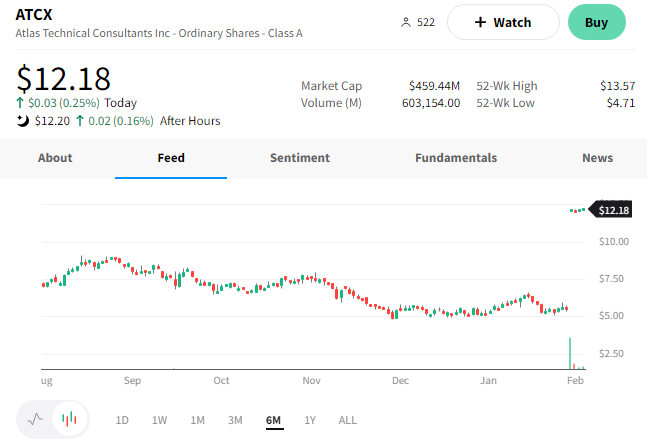Viewport: 647px width, 446px height.
Task: Click the $12.18 price tag on chart
Action: pos(614,210)
